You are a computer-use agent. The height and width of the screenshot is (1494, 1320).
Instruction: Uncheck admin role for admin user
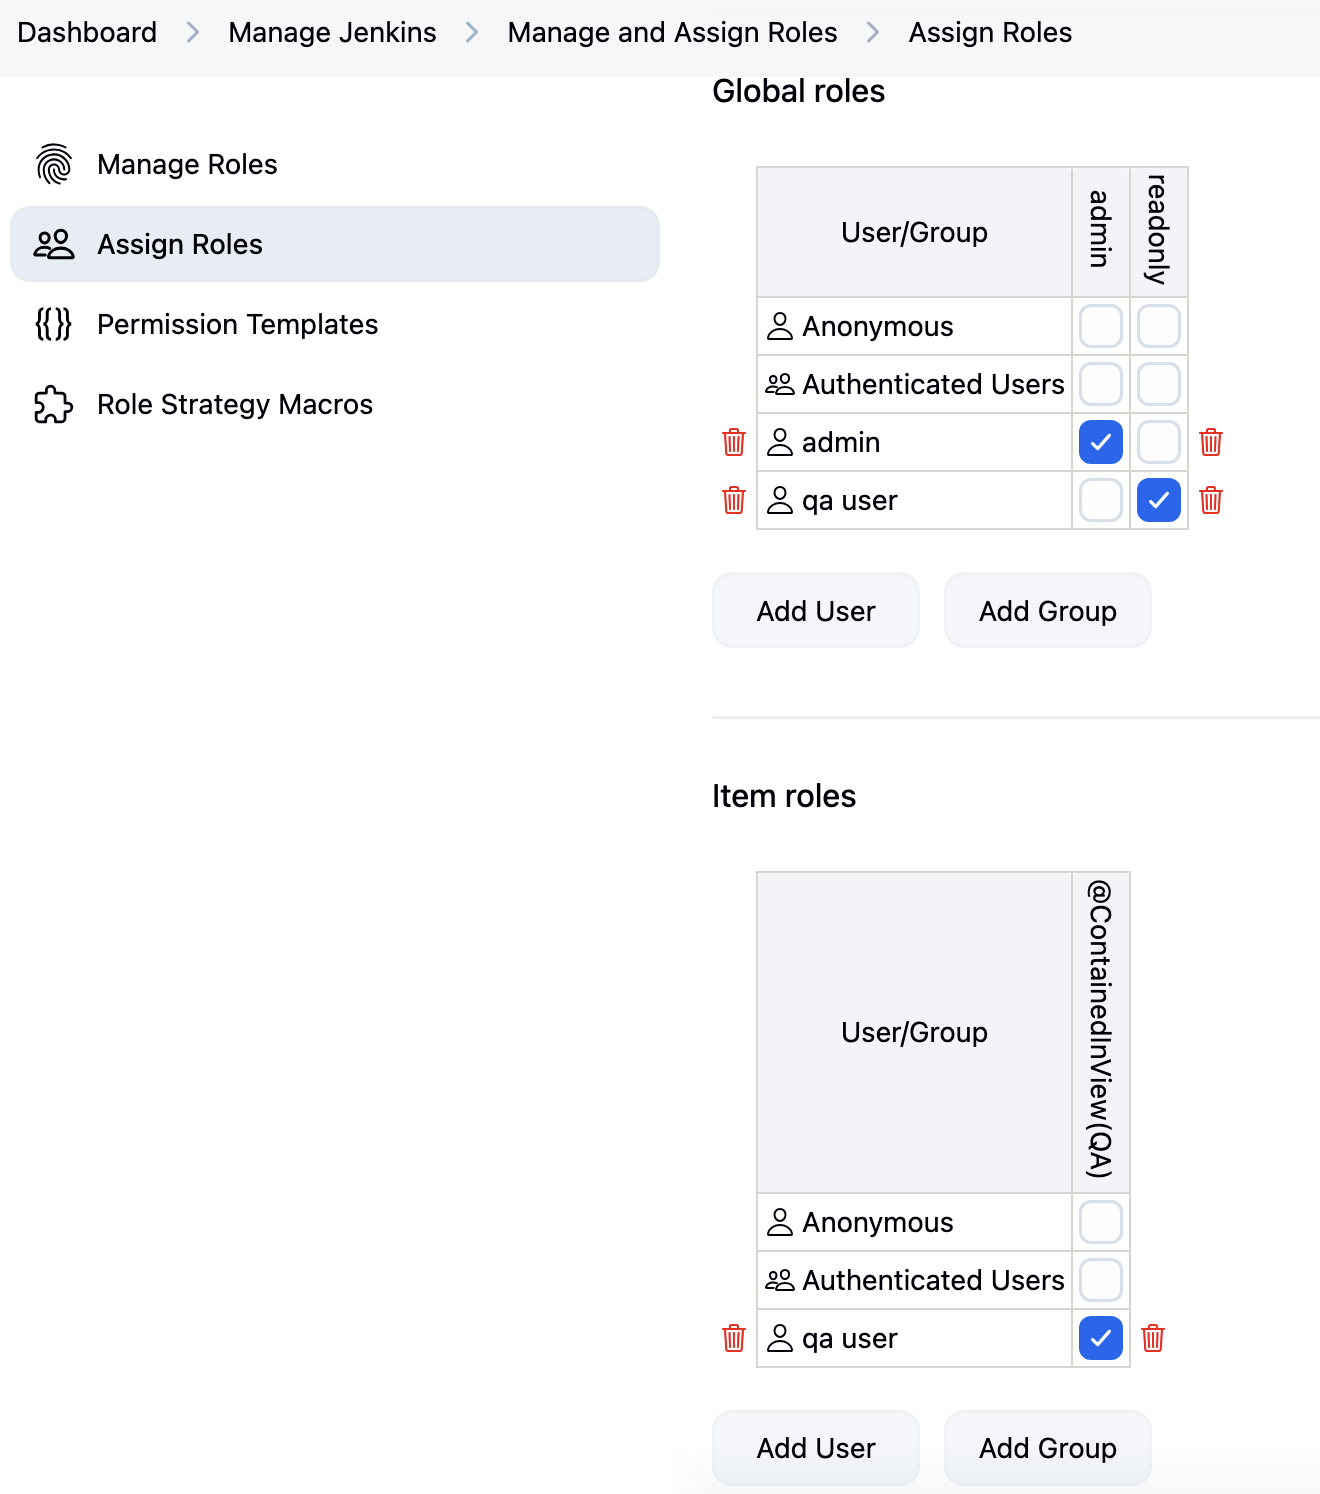(x=1101, y=442)
